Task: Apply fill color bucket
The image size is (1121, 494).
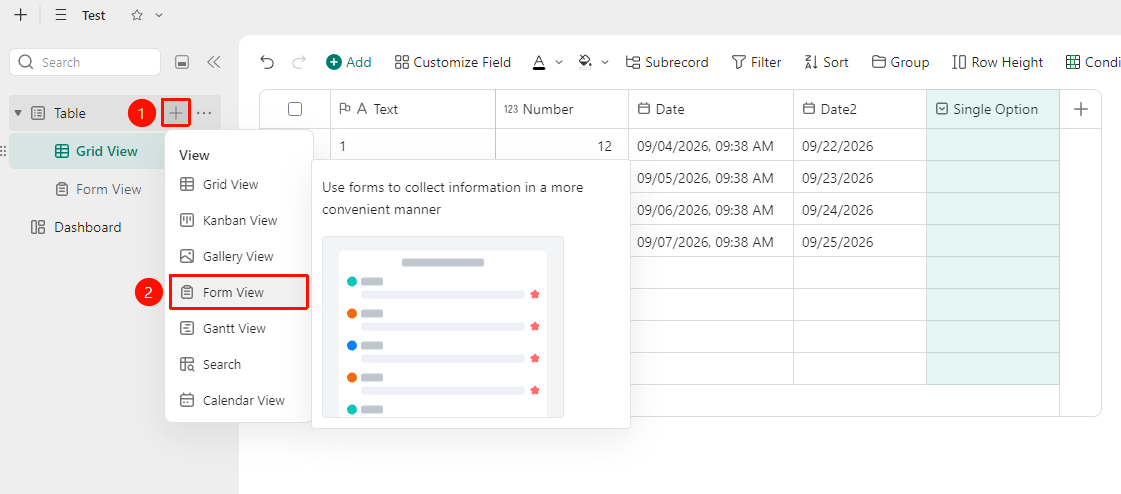Action: click(x=585, y=62)
